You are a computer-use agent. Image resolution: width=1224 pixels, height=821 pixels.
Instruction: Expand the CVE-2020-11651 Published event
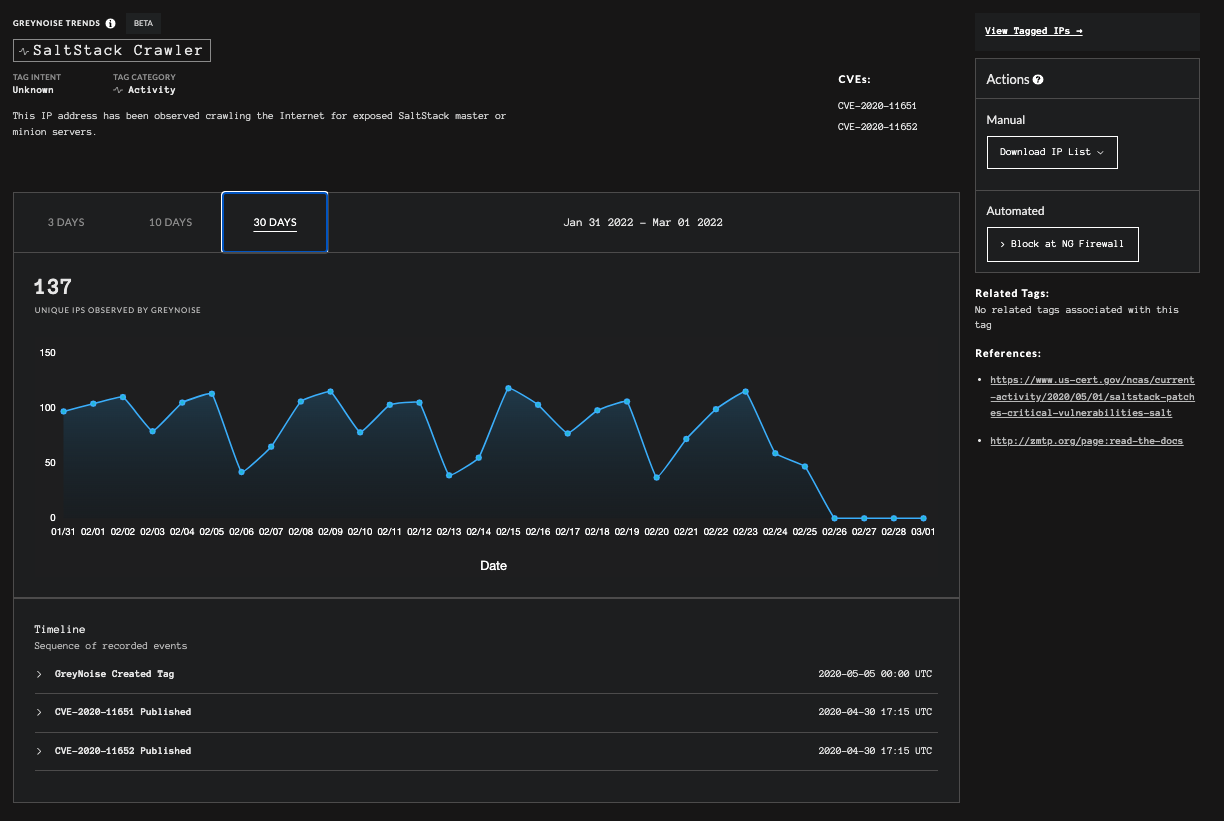pos(122,712)
